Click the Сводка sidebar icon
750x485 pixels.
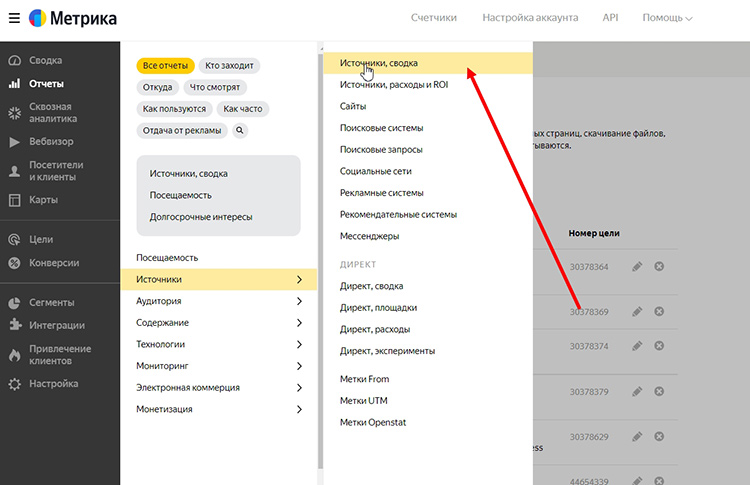point(15,60)
